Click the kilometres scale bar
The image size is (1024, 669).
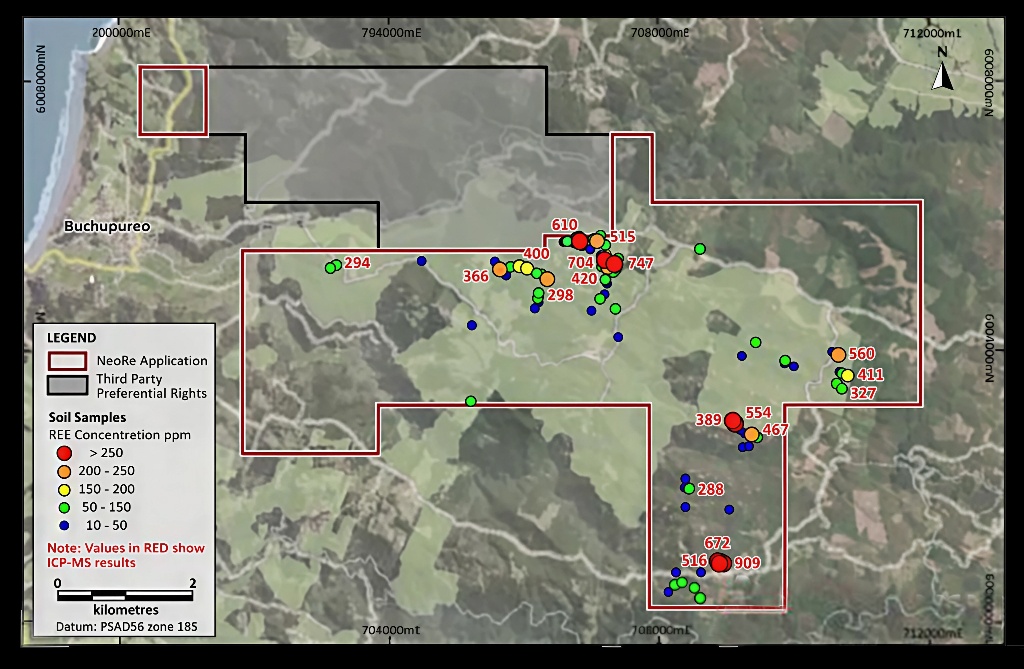125,595
